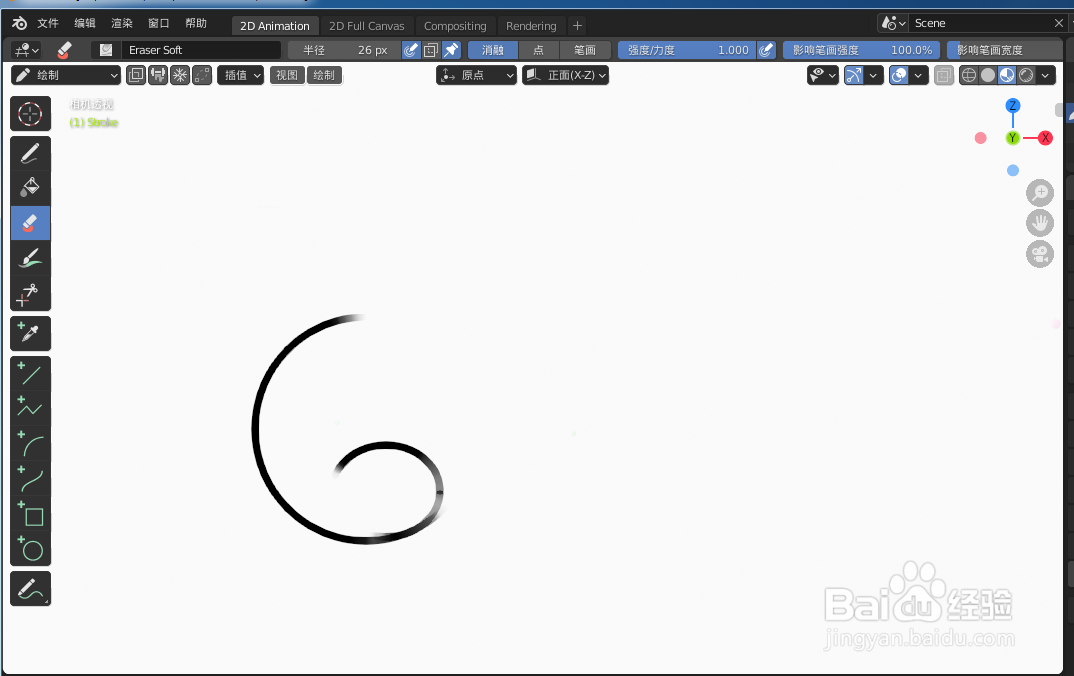The width and height of the screenshot is (1074, 676).
Task: Select the Annotate tool
Action: click(30, 589)
